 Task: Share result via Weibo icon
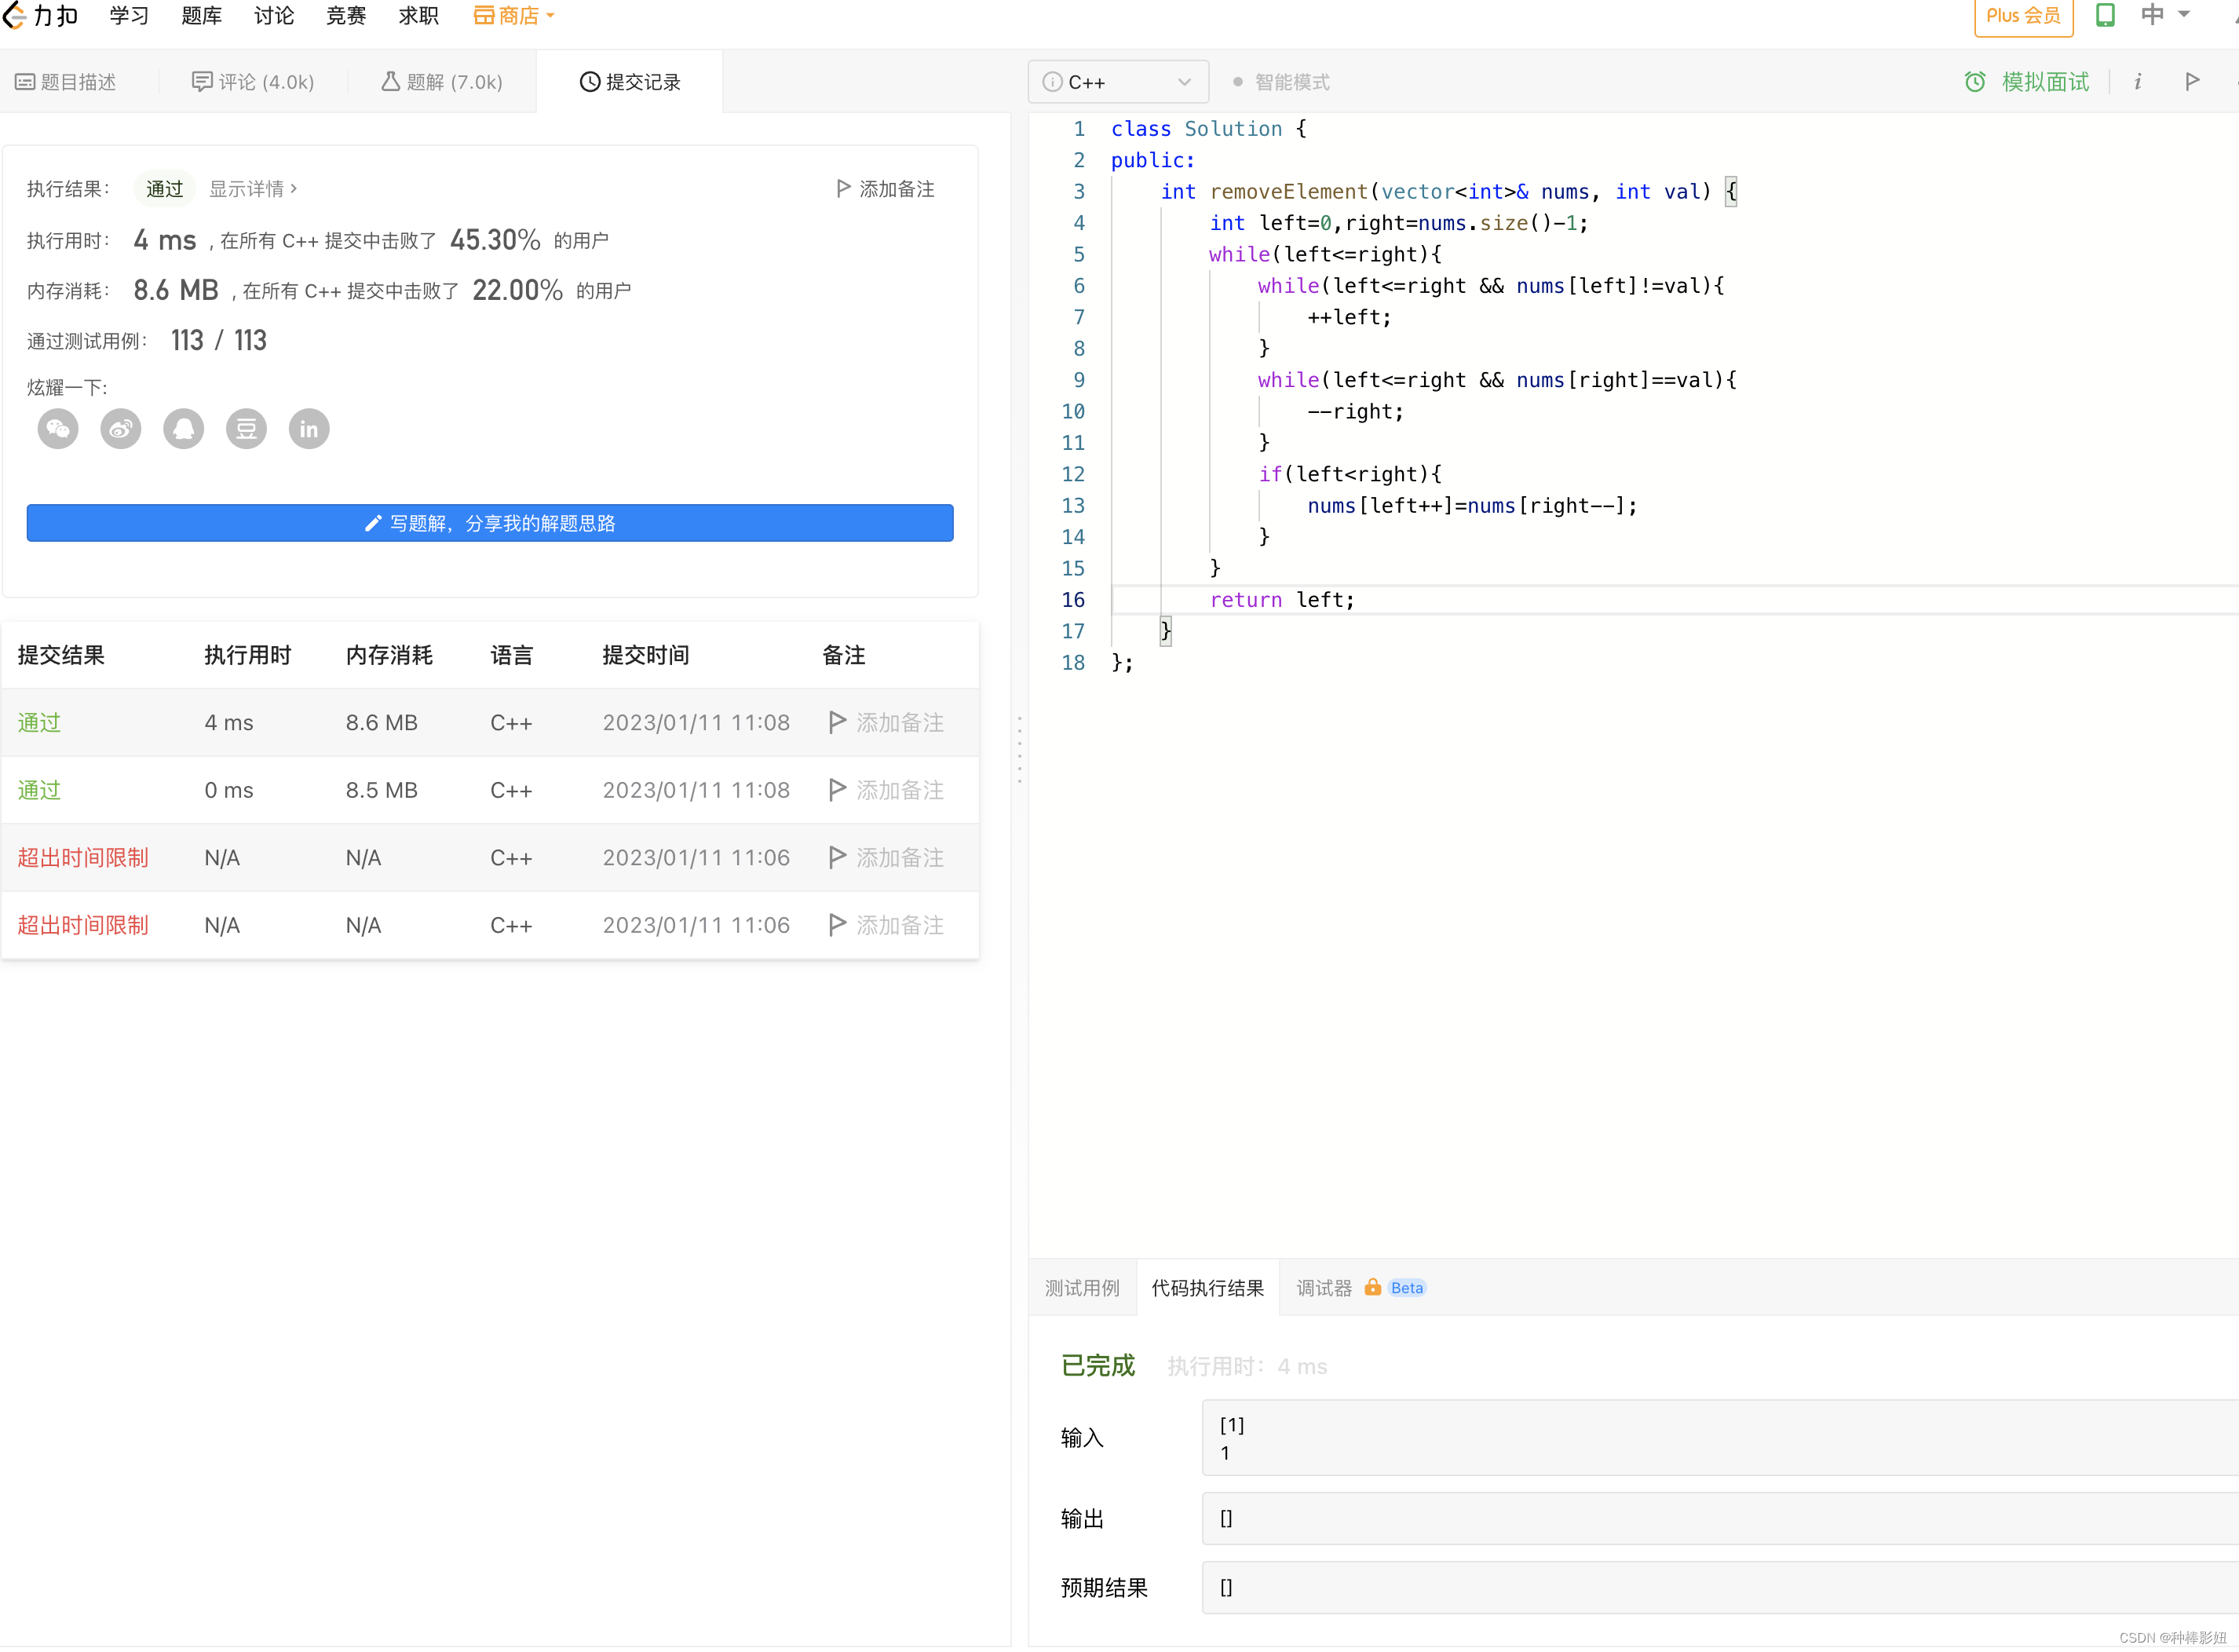[x=121, y=429]
